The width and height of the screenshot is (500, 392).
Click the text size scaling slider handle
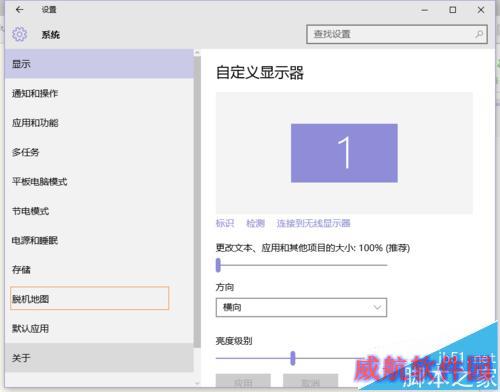point(218,265)
